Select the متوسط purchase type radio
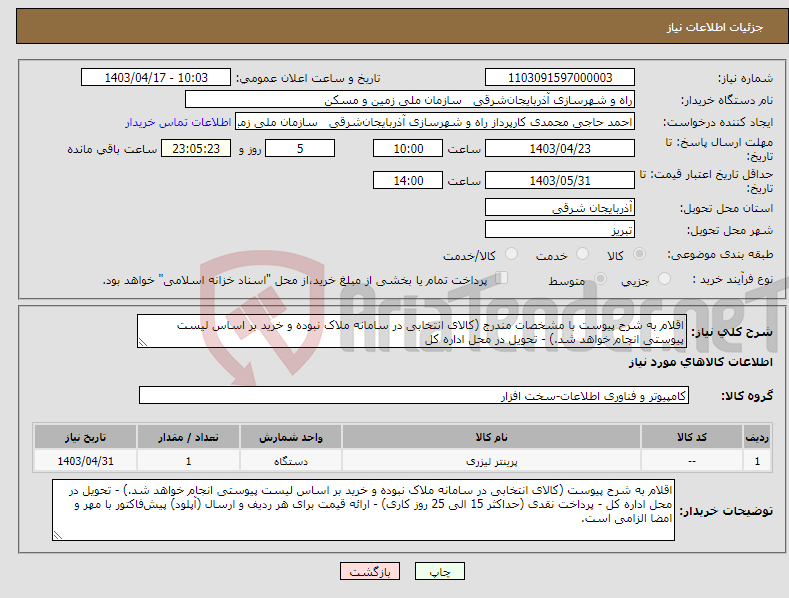This screenshot has width=789, height=598. pos(600,279)
